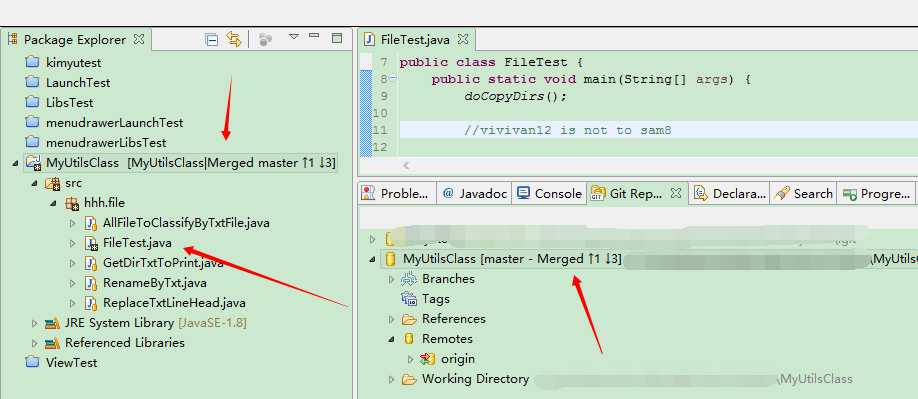Maximize the Package Explorer view
Image resolution: width=918 pixels, height=399 pixels.
point(337,38)
